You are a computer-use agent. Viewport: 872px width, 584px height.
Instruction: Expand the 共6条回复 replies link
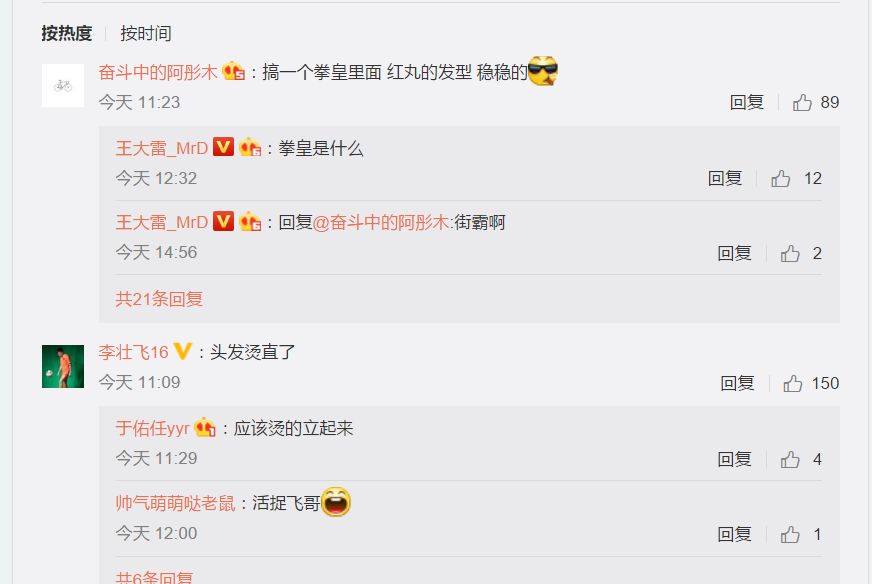[x=154, y=577]
